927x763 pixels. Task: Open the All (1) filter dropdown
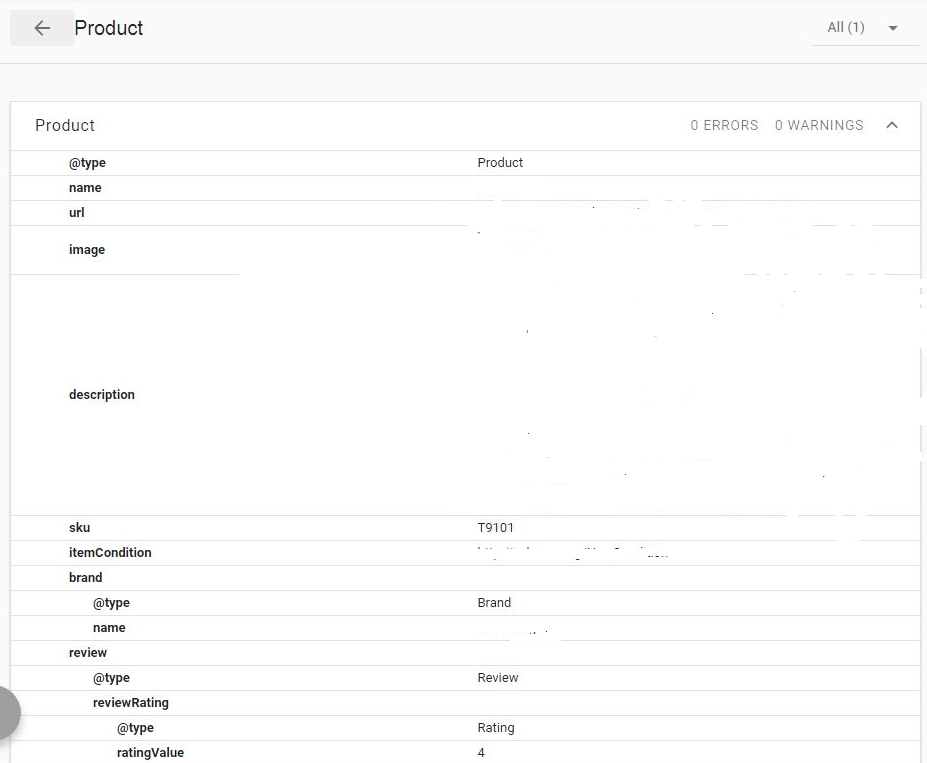coord(864,28)
